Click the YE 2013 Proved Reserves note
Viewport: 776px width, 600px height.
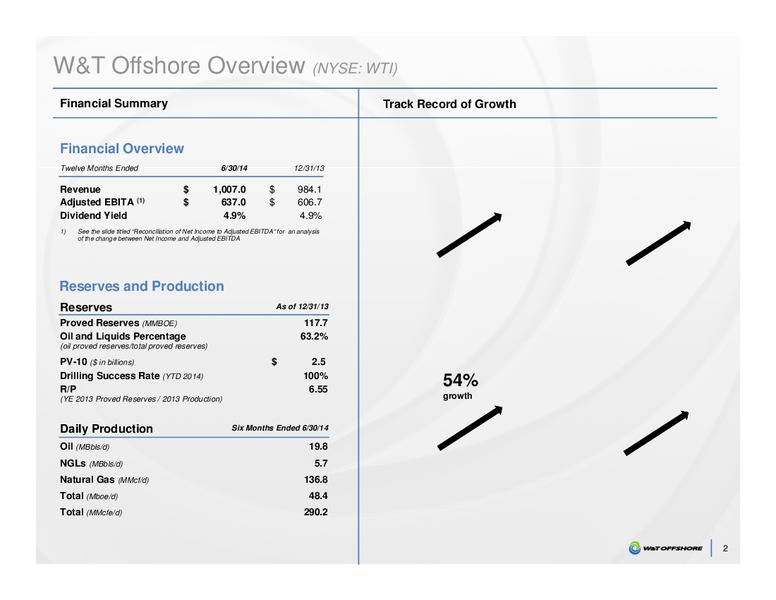(141, 399)
